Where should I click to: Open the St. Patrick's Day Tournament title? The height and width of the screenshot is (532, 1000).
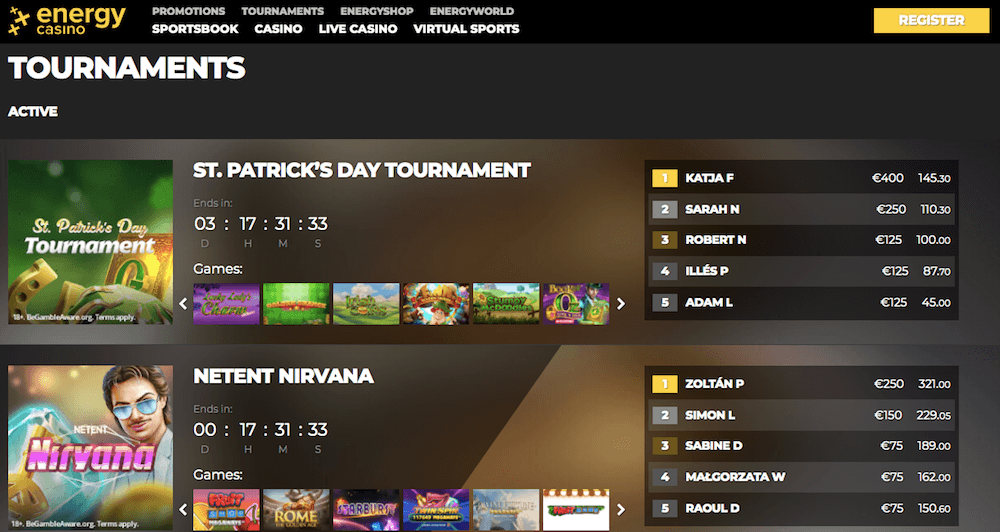click(362, 170)
